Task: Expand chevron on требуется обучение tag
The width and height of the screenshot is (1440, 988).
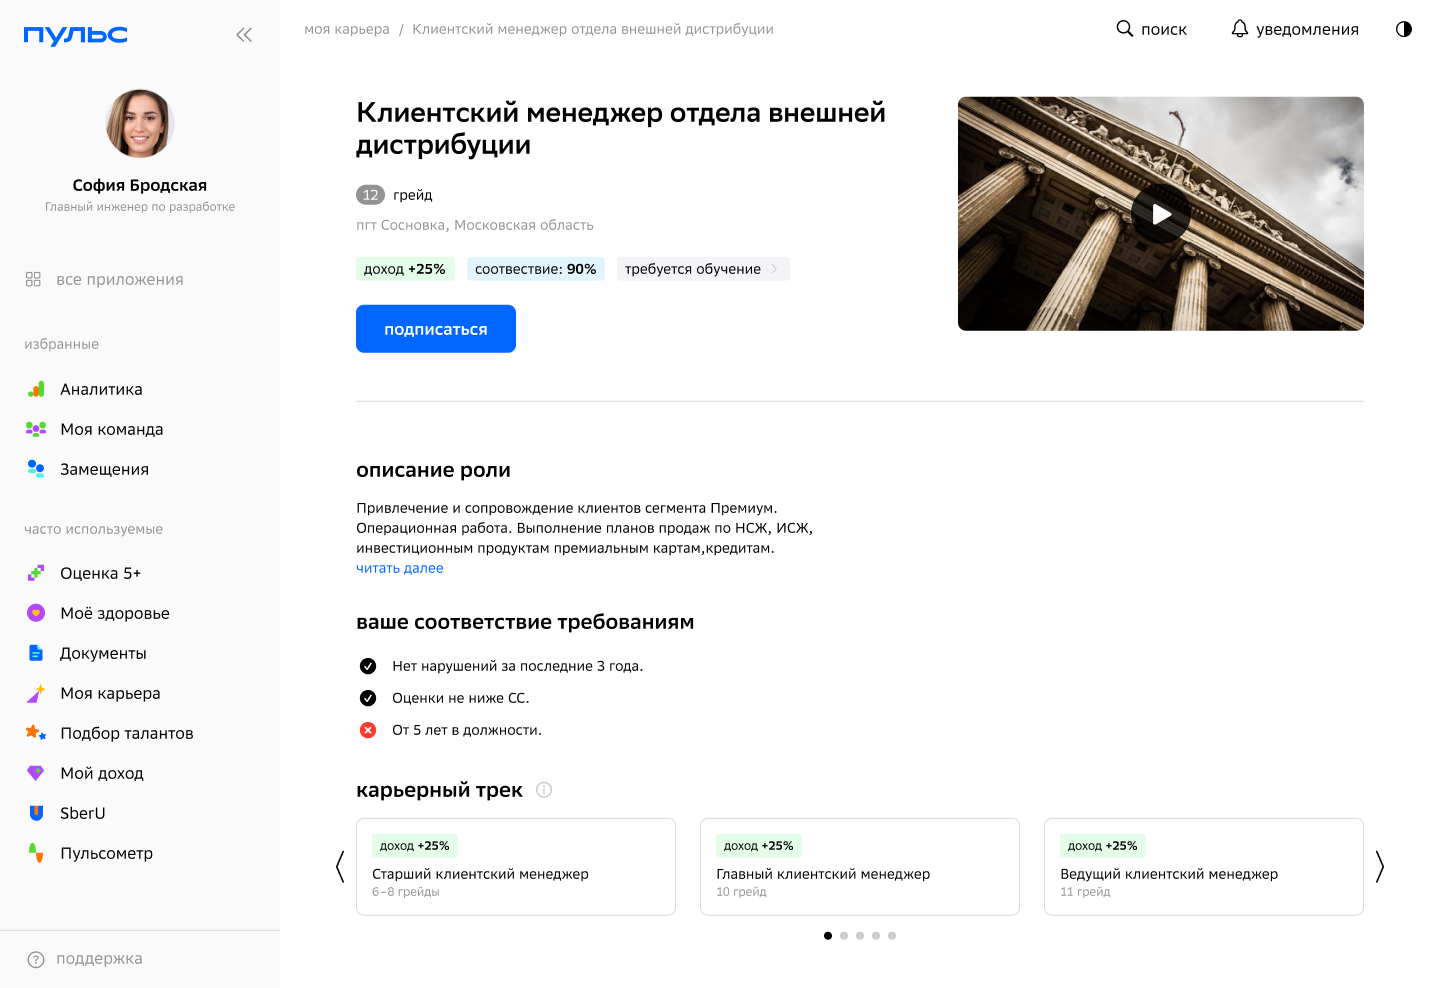Action: point(774,269)
